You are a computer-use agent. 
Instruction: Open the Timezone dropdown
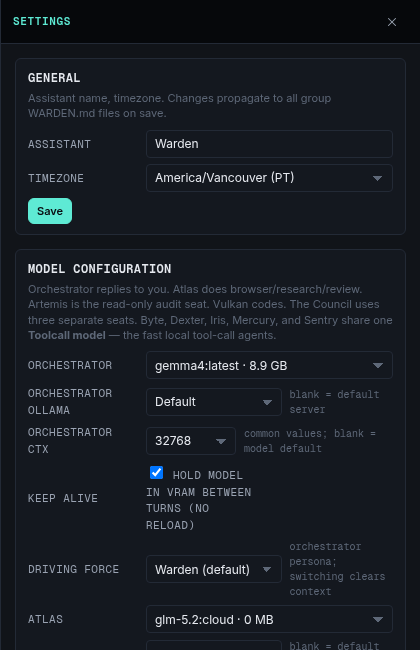(269, 178)
